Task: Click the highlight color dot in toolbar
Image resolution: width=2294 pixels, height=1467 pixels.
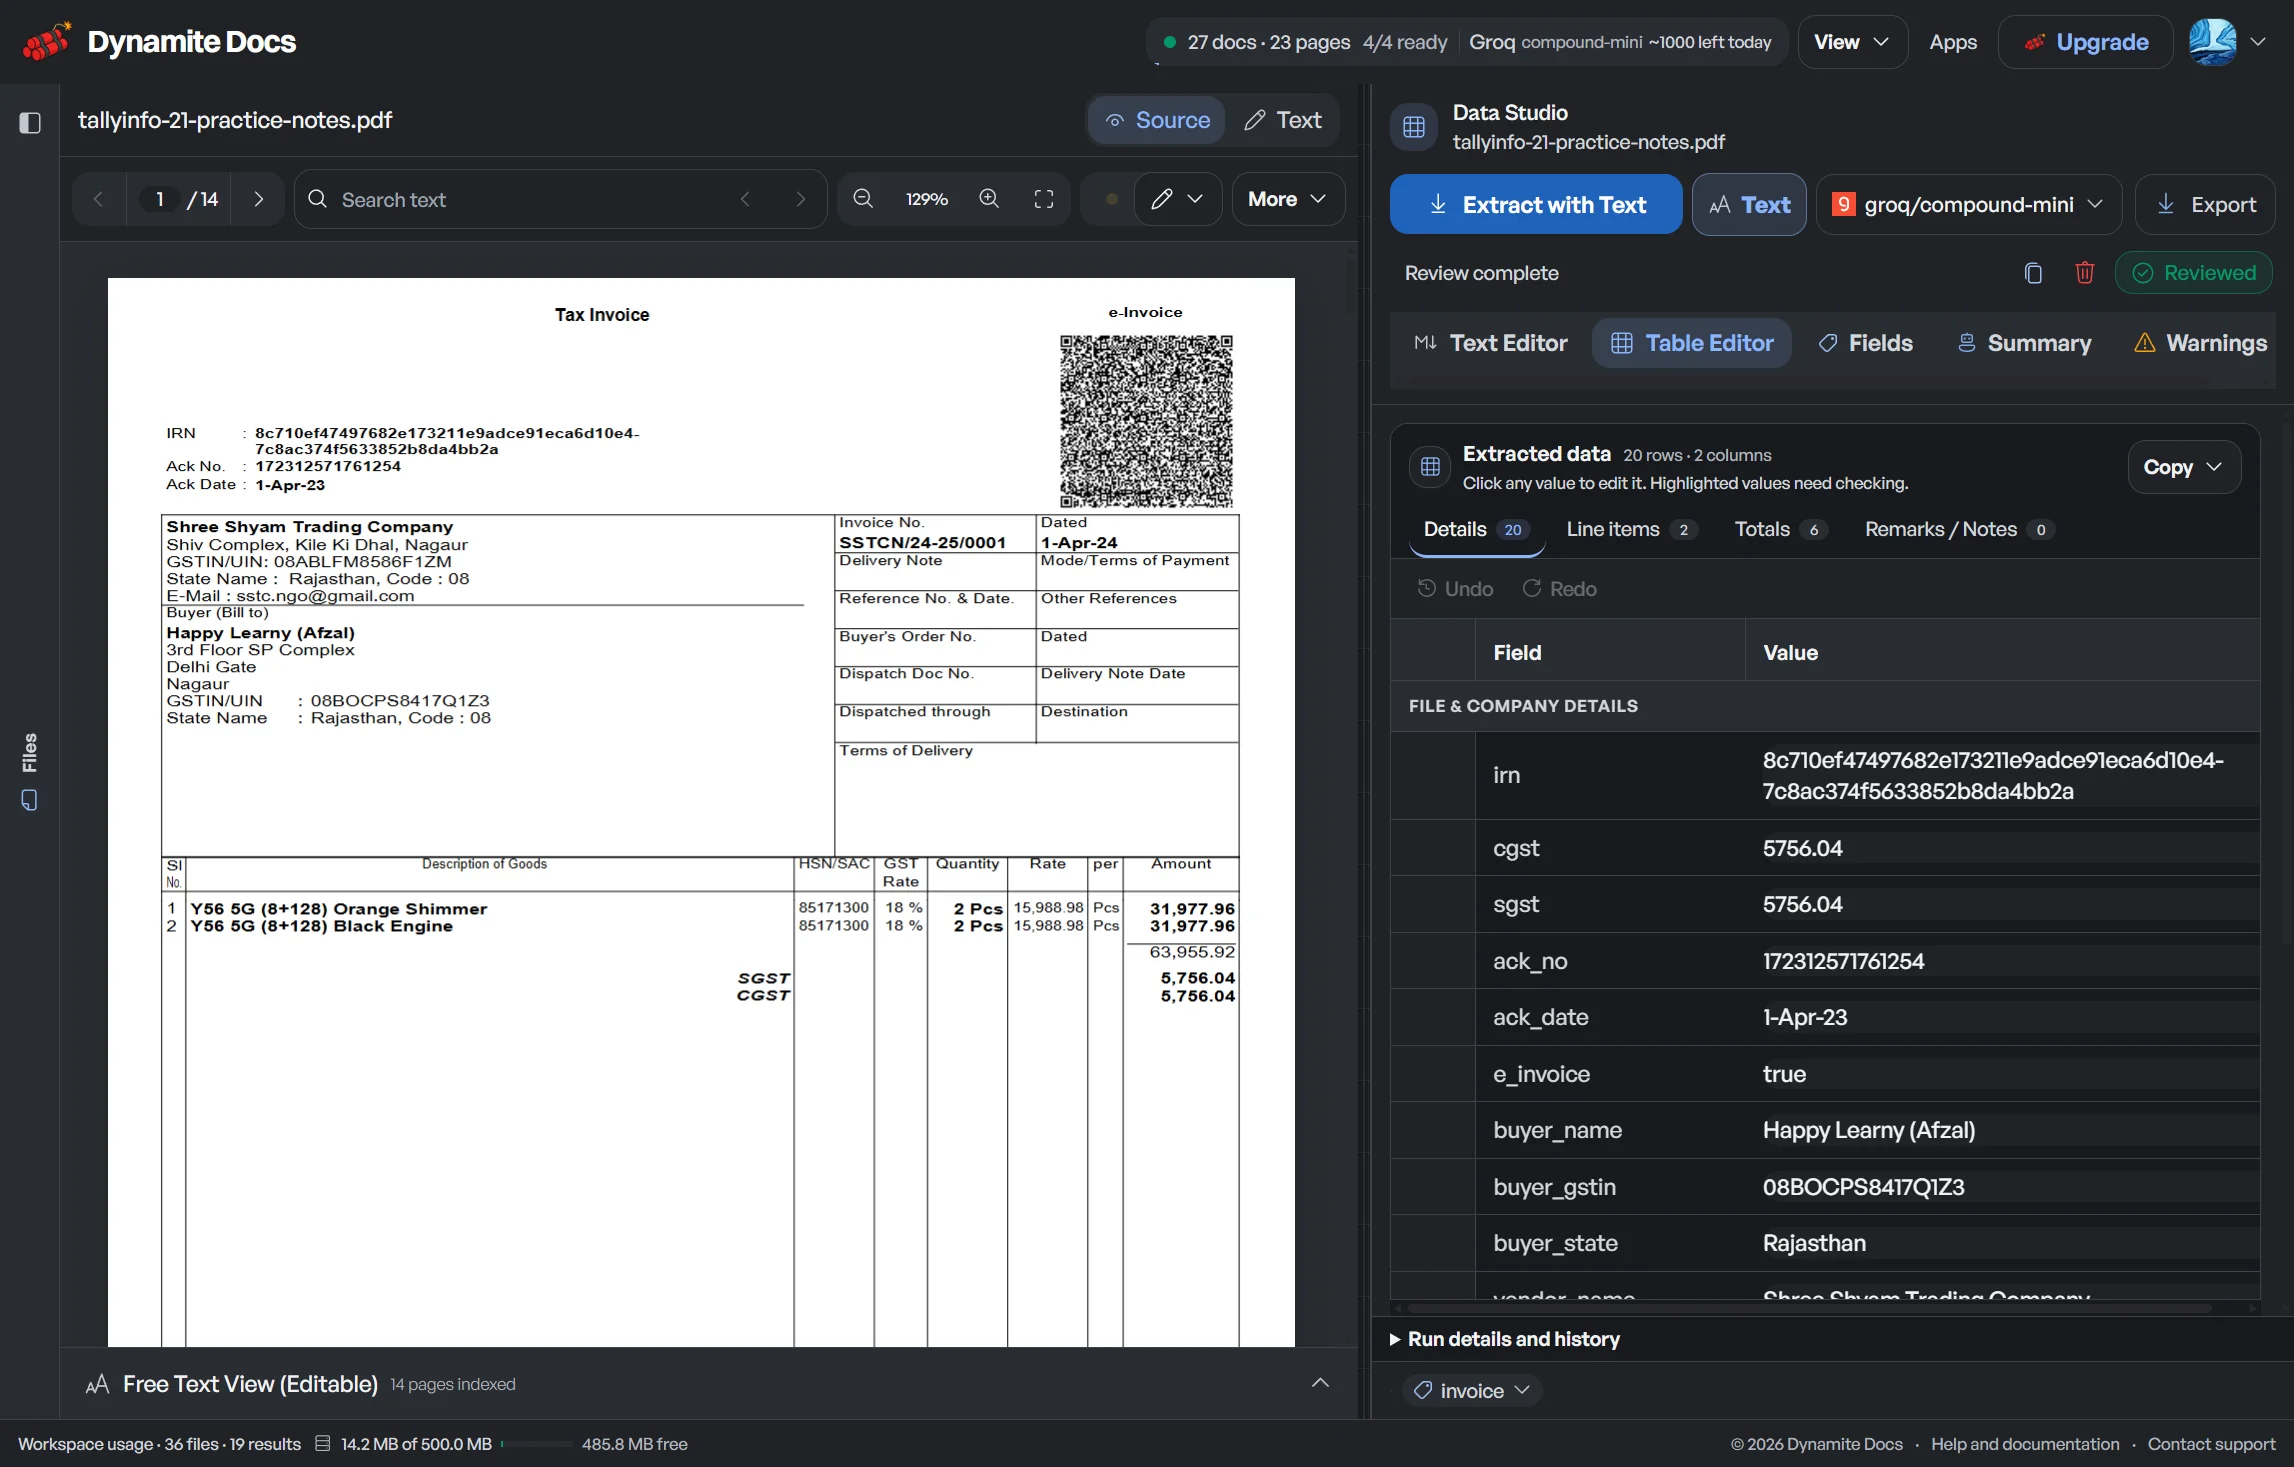Action: (1111, 199)
